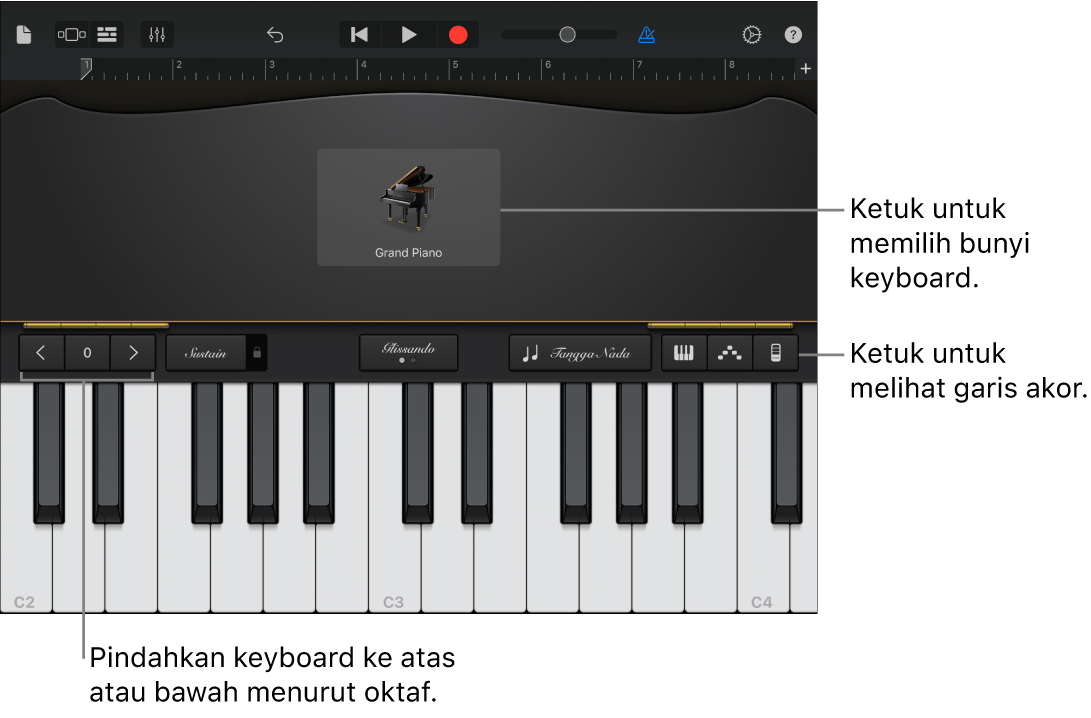
Task: Start playback with the Play button
Action: coord(408,34)
